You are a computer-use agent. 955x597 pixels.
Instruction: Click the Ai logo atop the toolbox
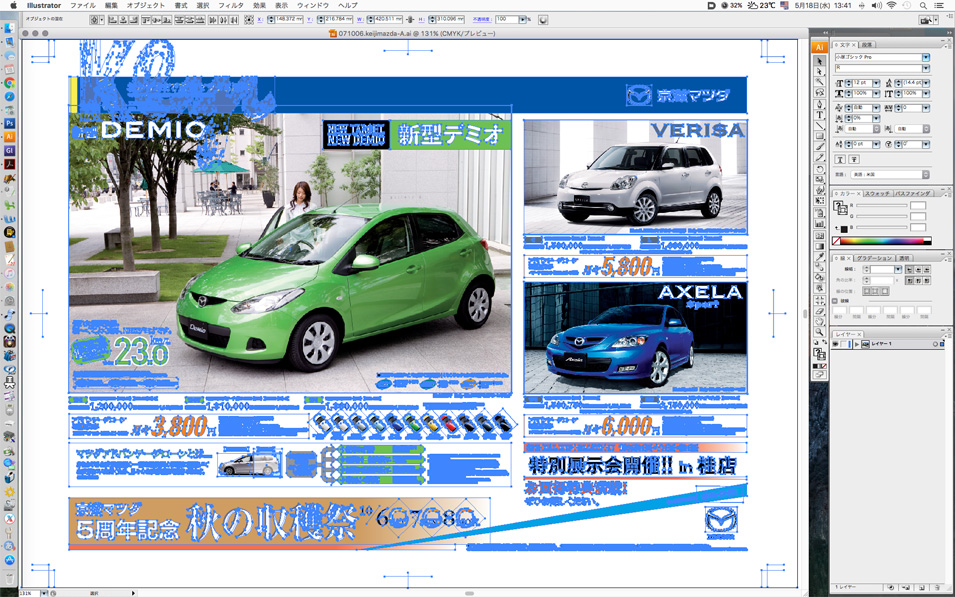[x=819, y=47]
